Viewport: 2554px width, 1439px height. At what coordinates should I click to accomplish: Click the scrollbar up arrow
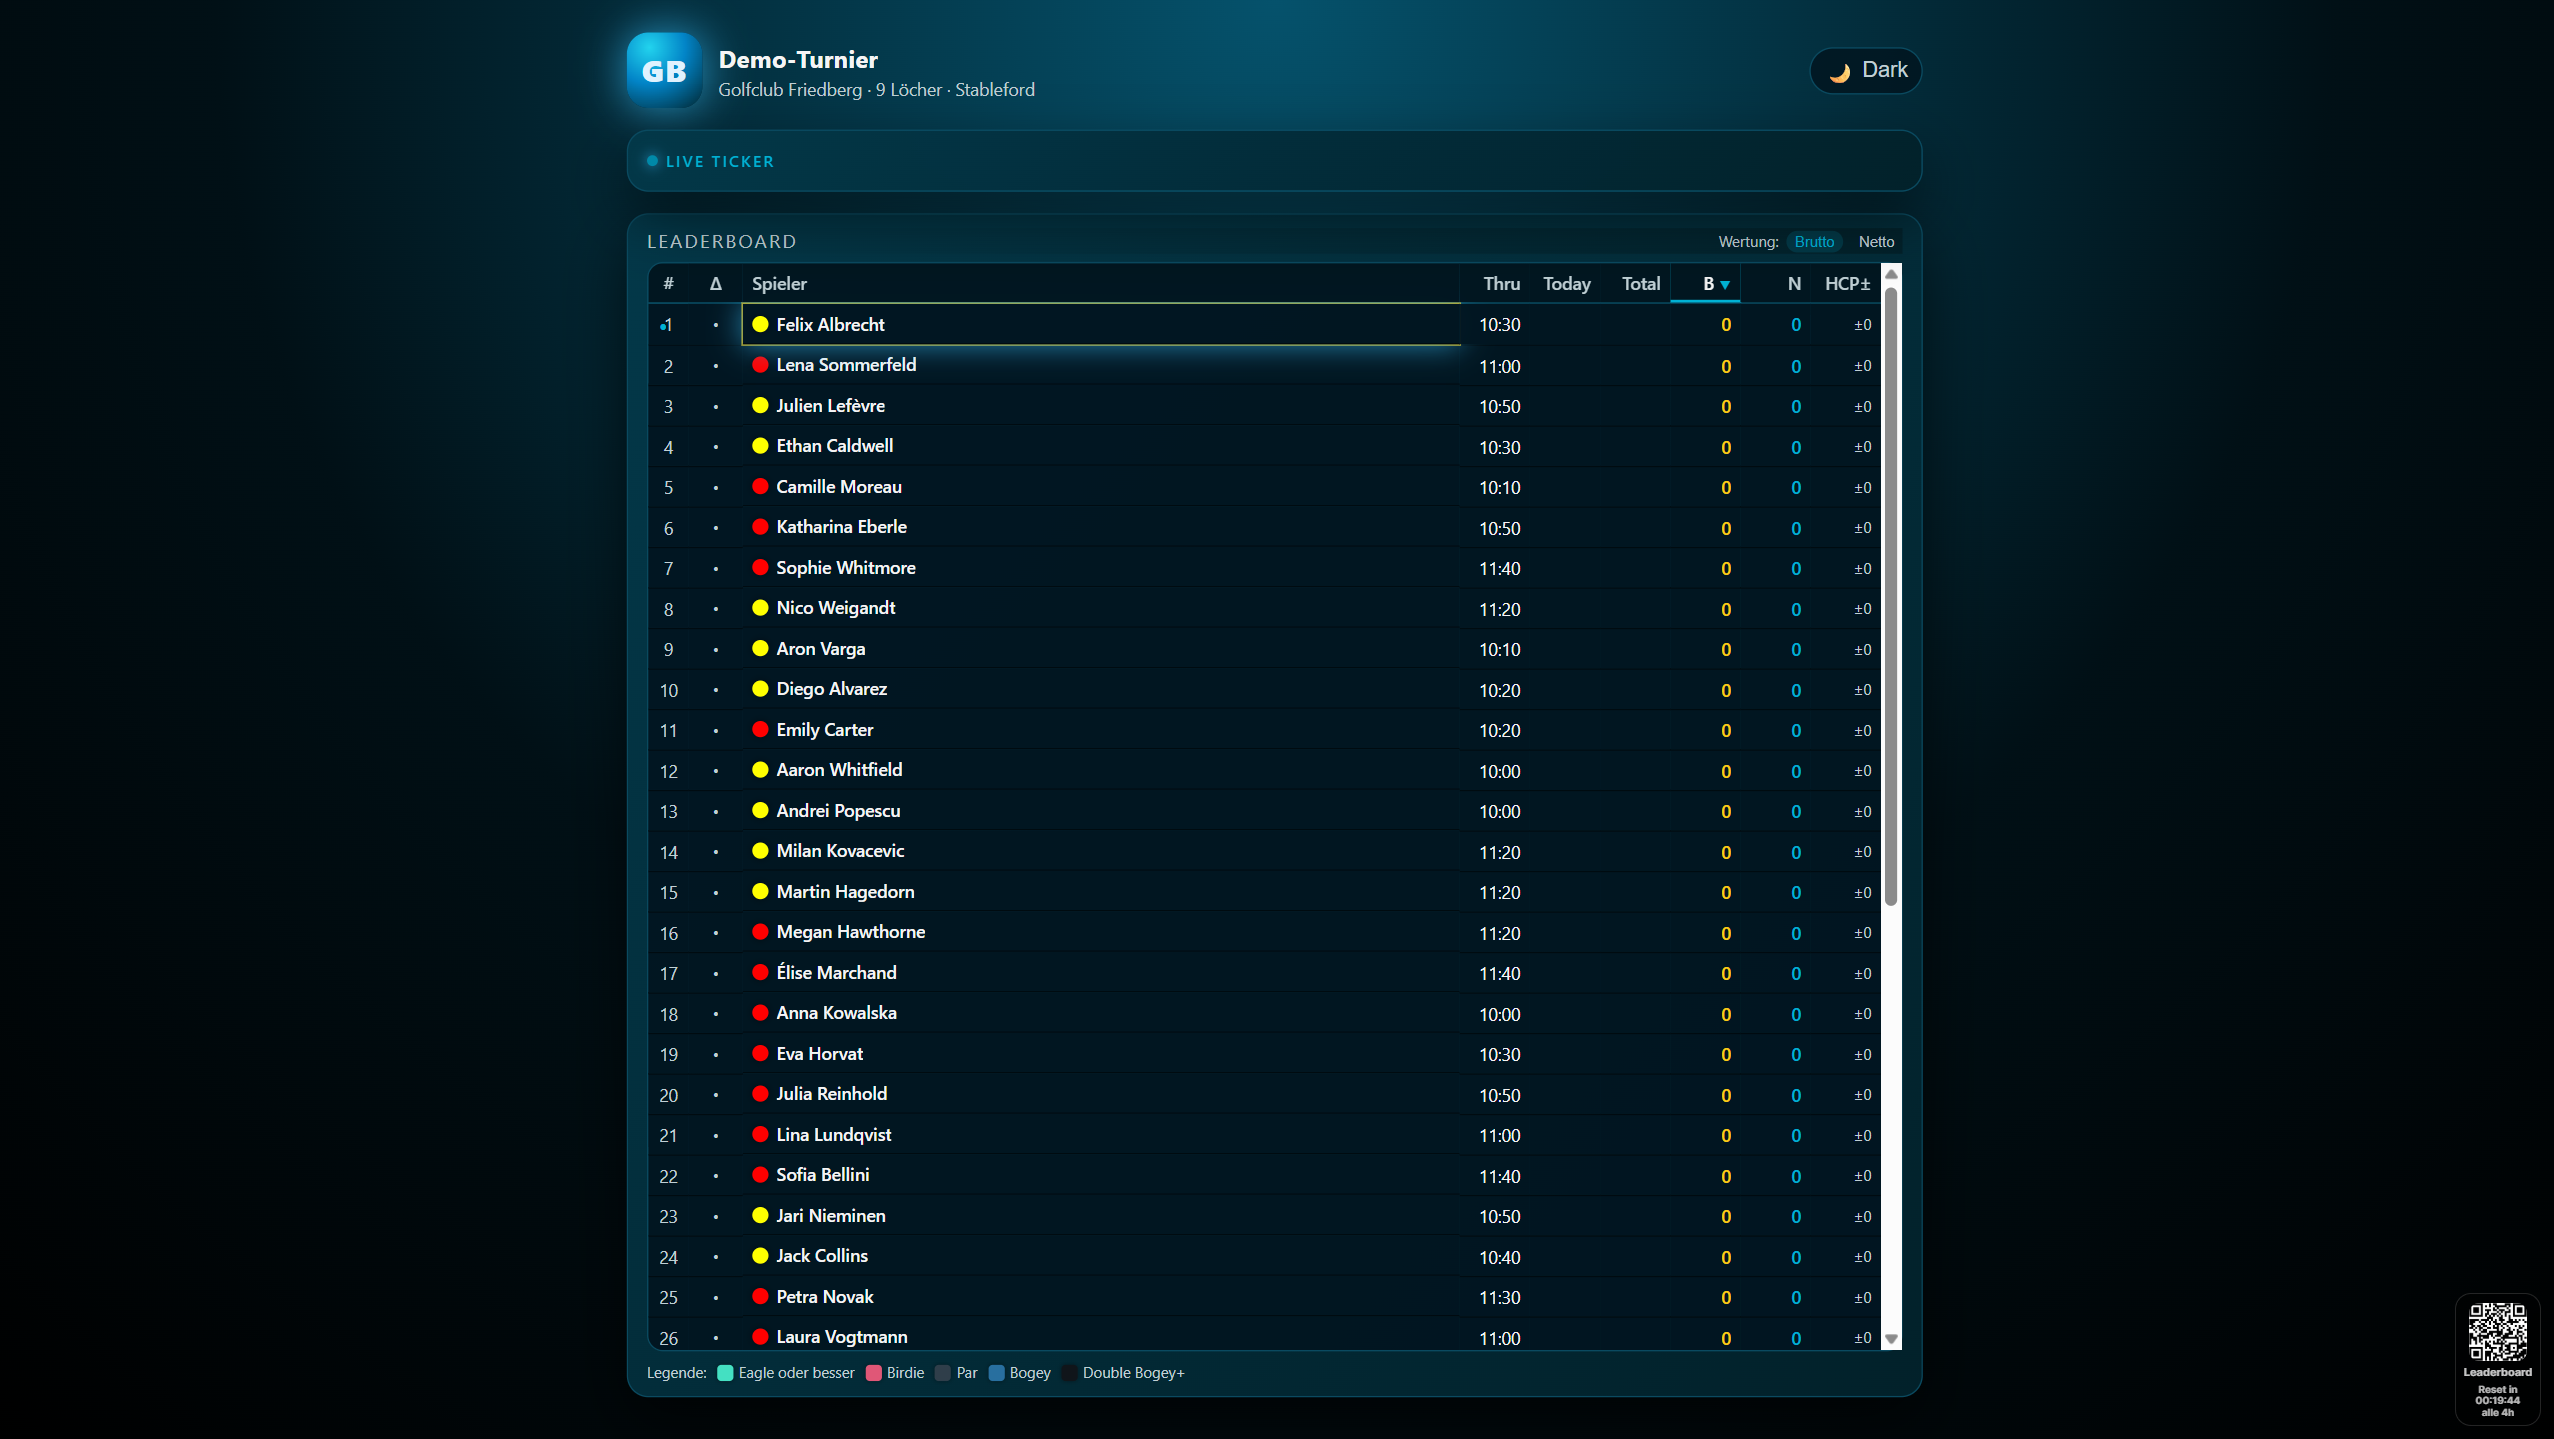click(x=1891, y=274)
